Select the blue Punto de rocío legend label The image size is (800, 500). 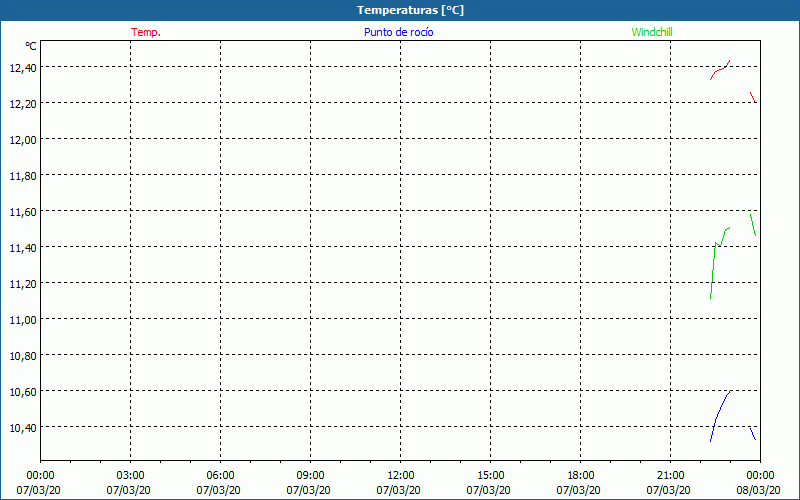[x=398, y=32]
